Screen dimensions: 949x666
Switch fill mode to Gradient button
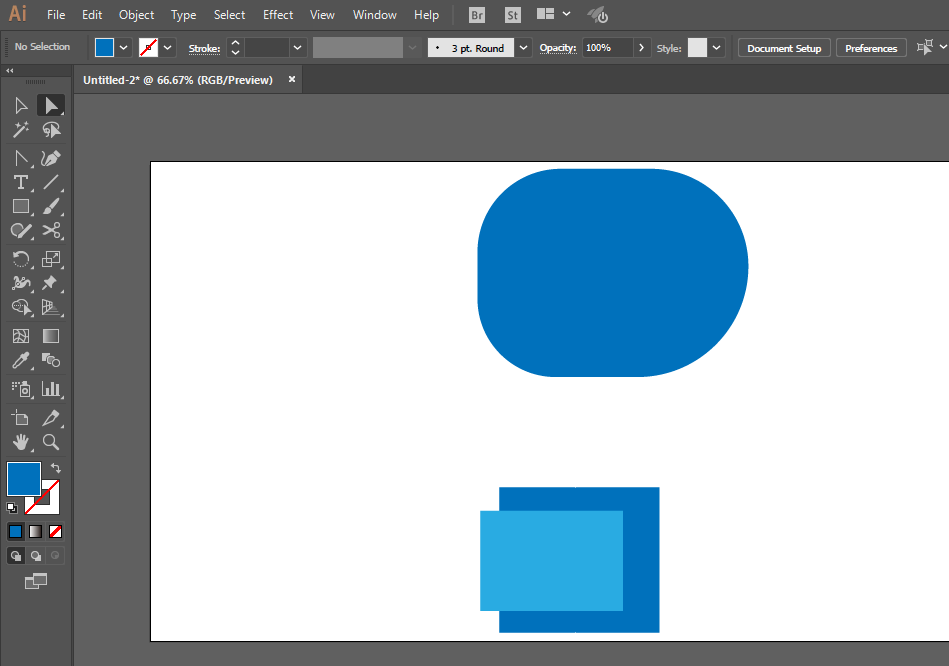(35, 531)
